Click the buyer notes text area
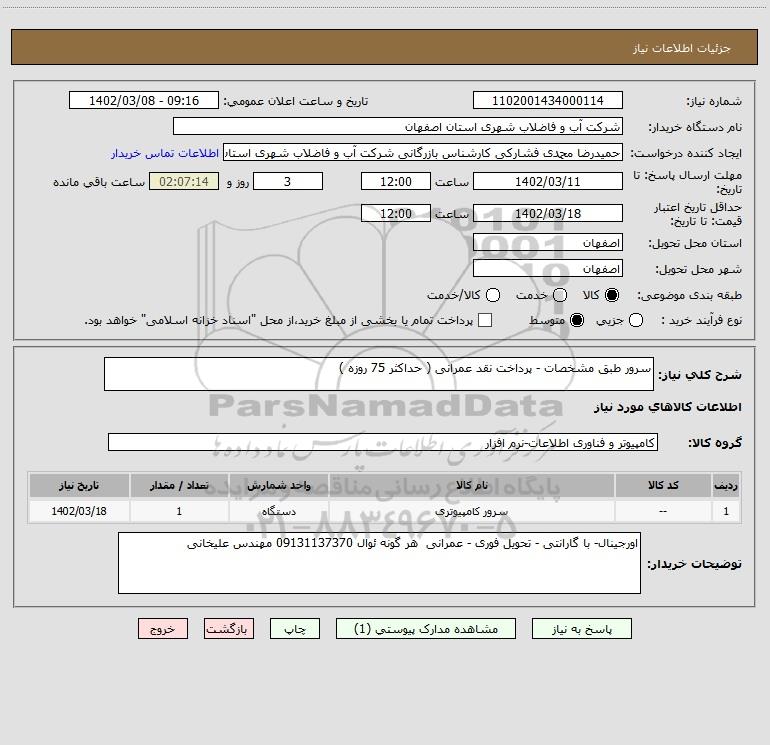The image size is (770, 745). point(380,563)
